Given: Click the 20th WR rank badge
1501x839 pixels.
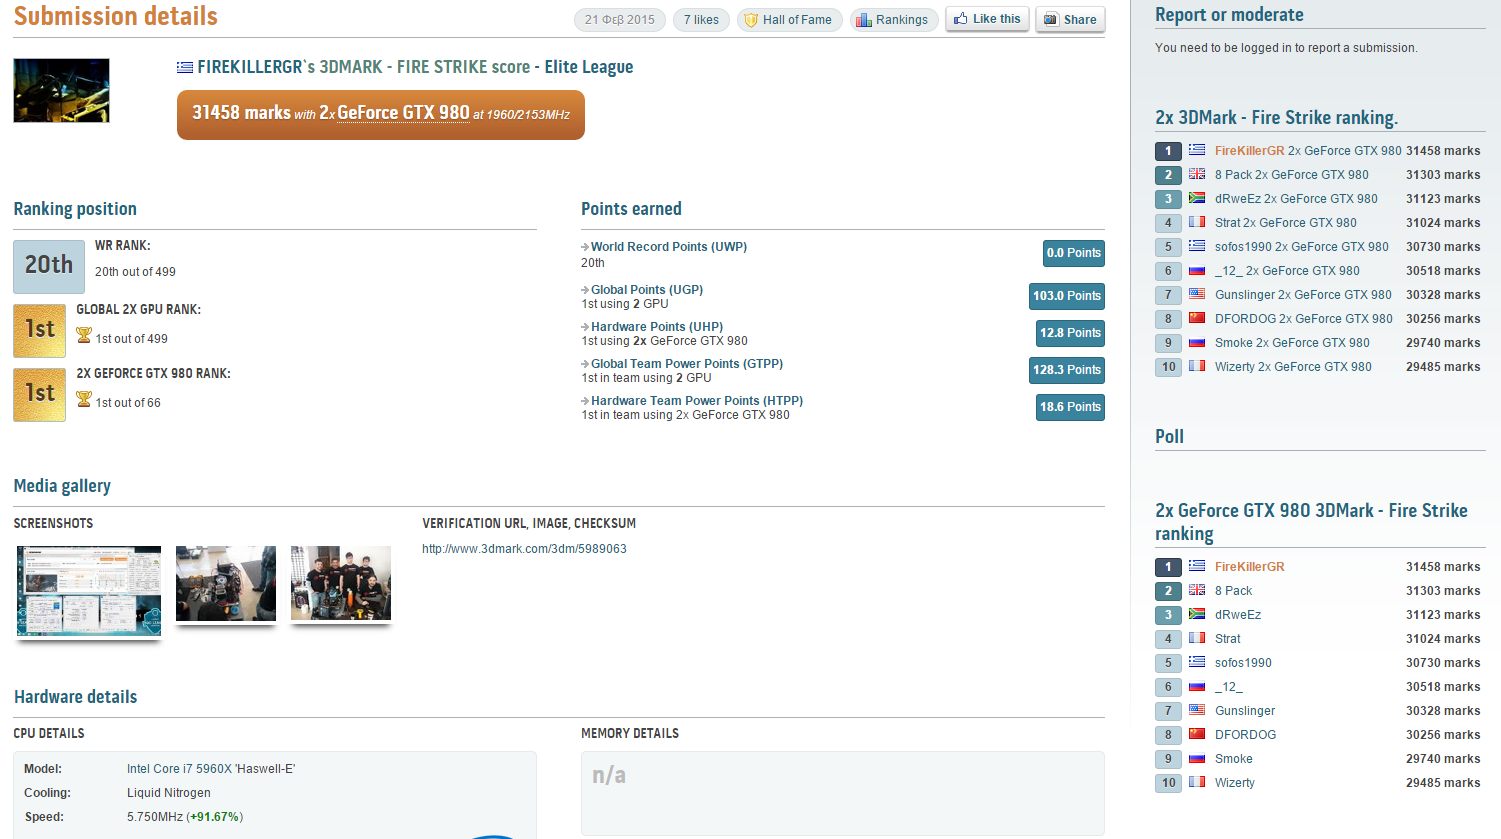Looking at the screenshot, I should [49, 266].
